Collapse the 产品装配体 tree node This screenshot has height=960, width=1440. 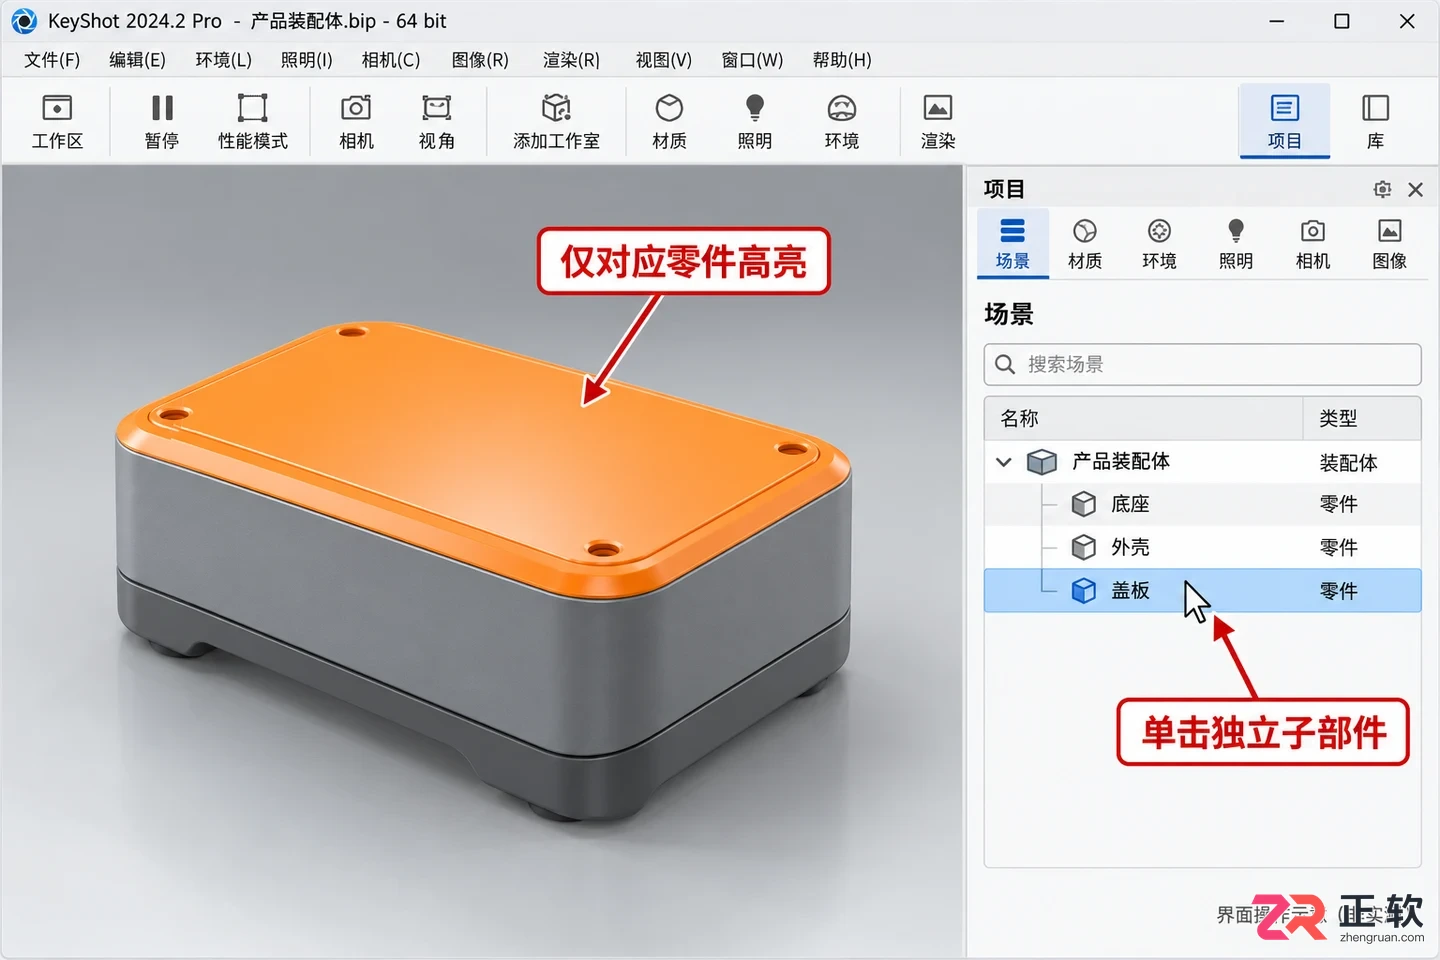1004,462
